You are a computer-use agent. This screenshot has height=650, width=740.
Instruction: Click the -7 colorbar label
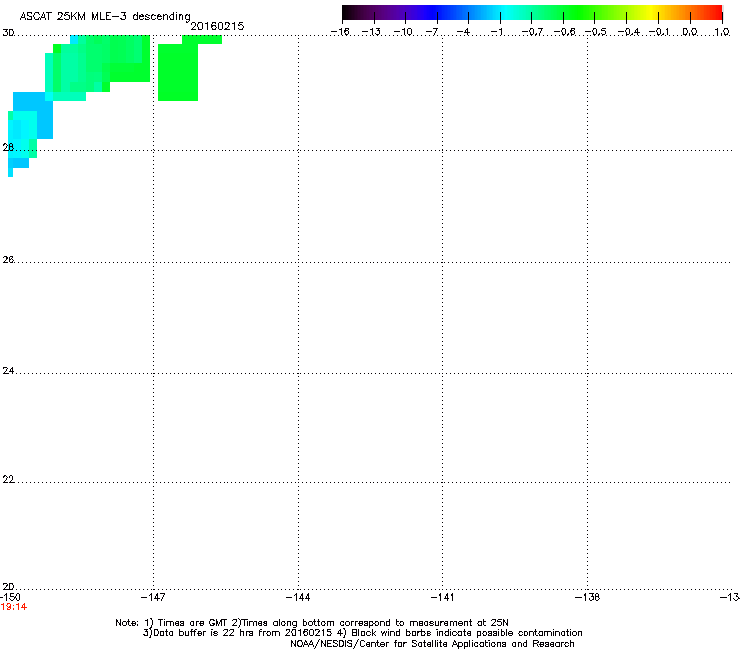click(x=432, y=32)
